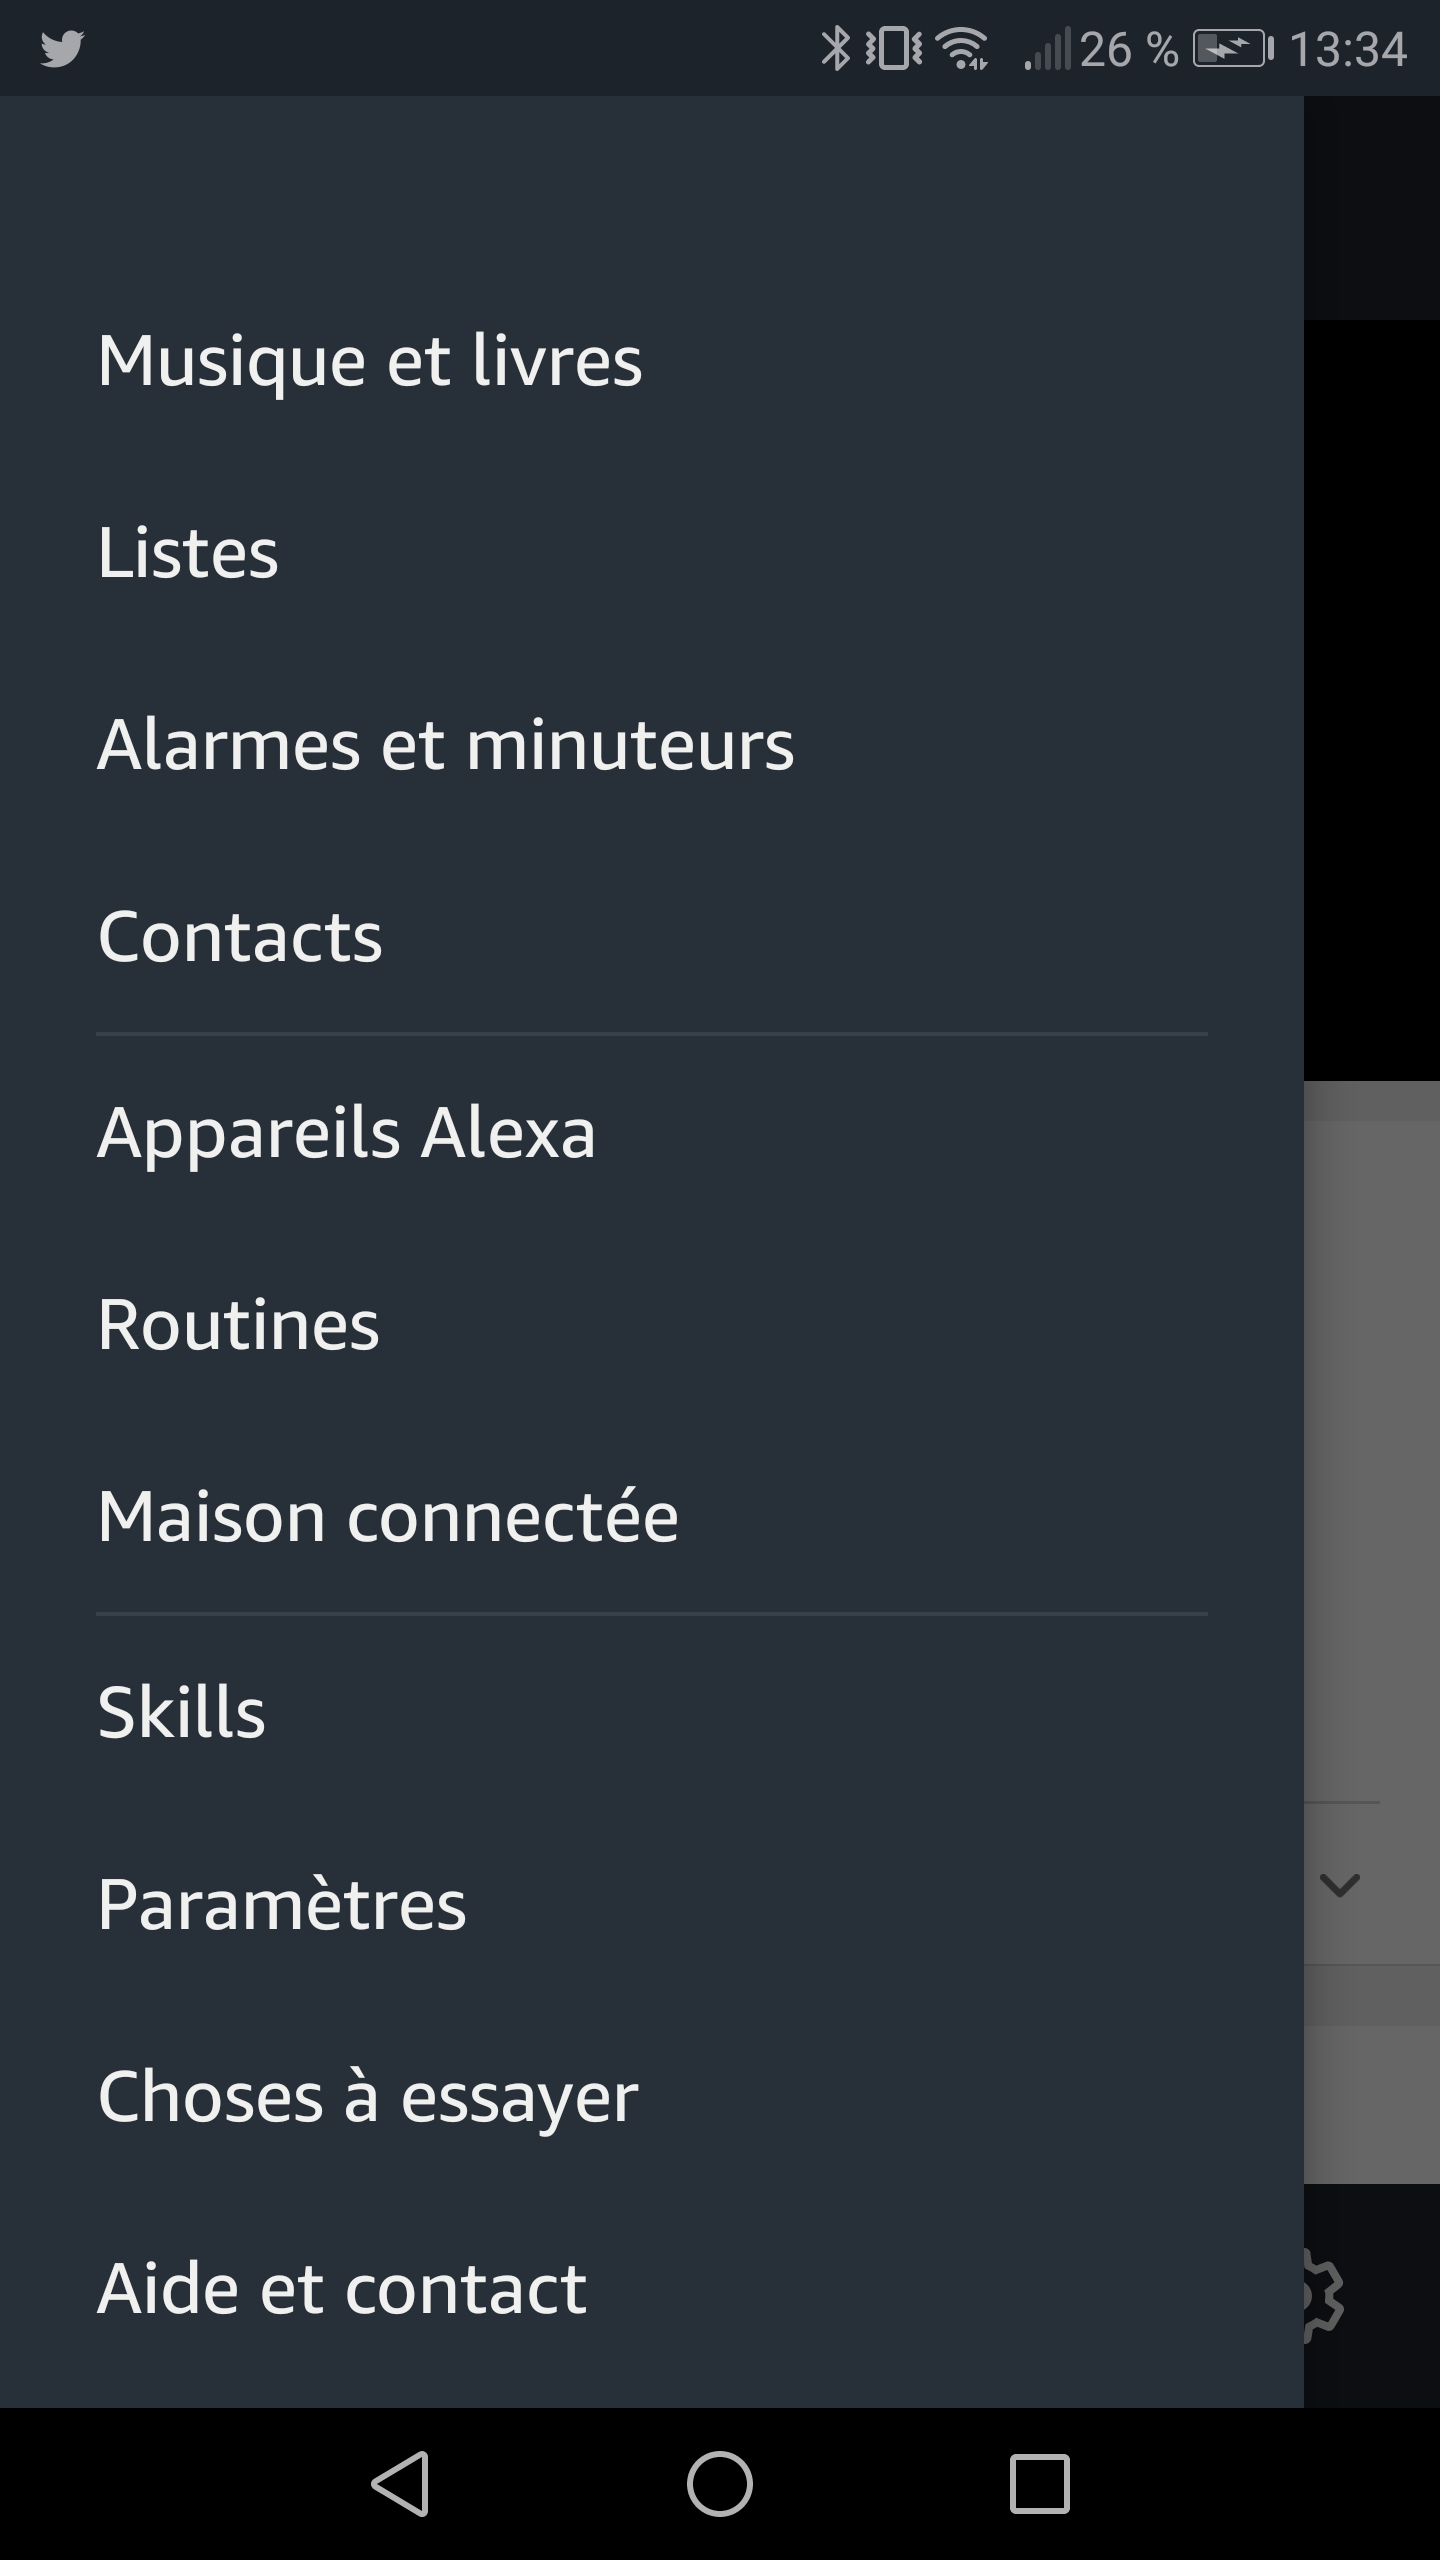This screenshot has height=2560, width=1440.
Task: Open recent apps with square button
Action: [1039, 2483]
